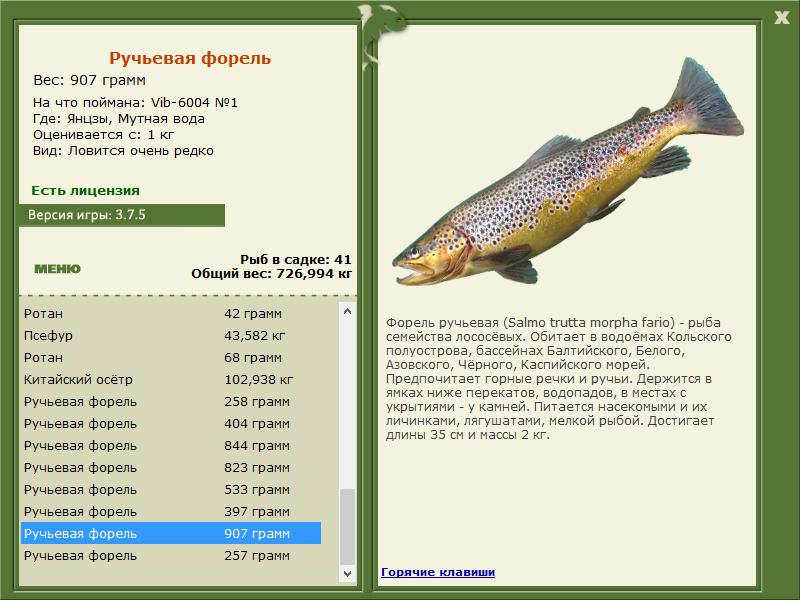Select highlighted Ручьевая форель 907 грамм row
The width and height of the screenshot is (800, 600).
point(171,533)
